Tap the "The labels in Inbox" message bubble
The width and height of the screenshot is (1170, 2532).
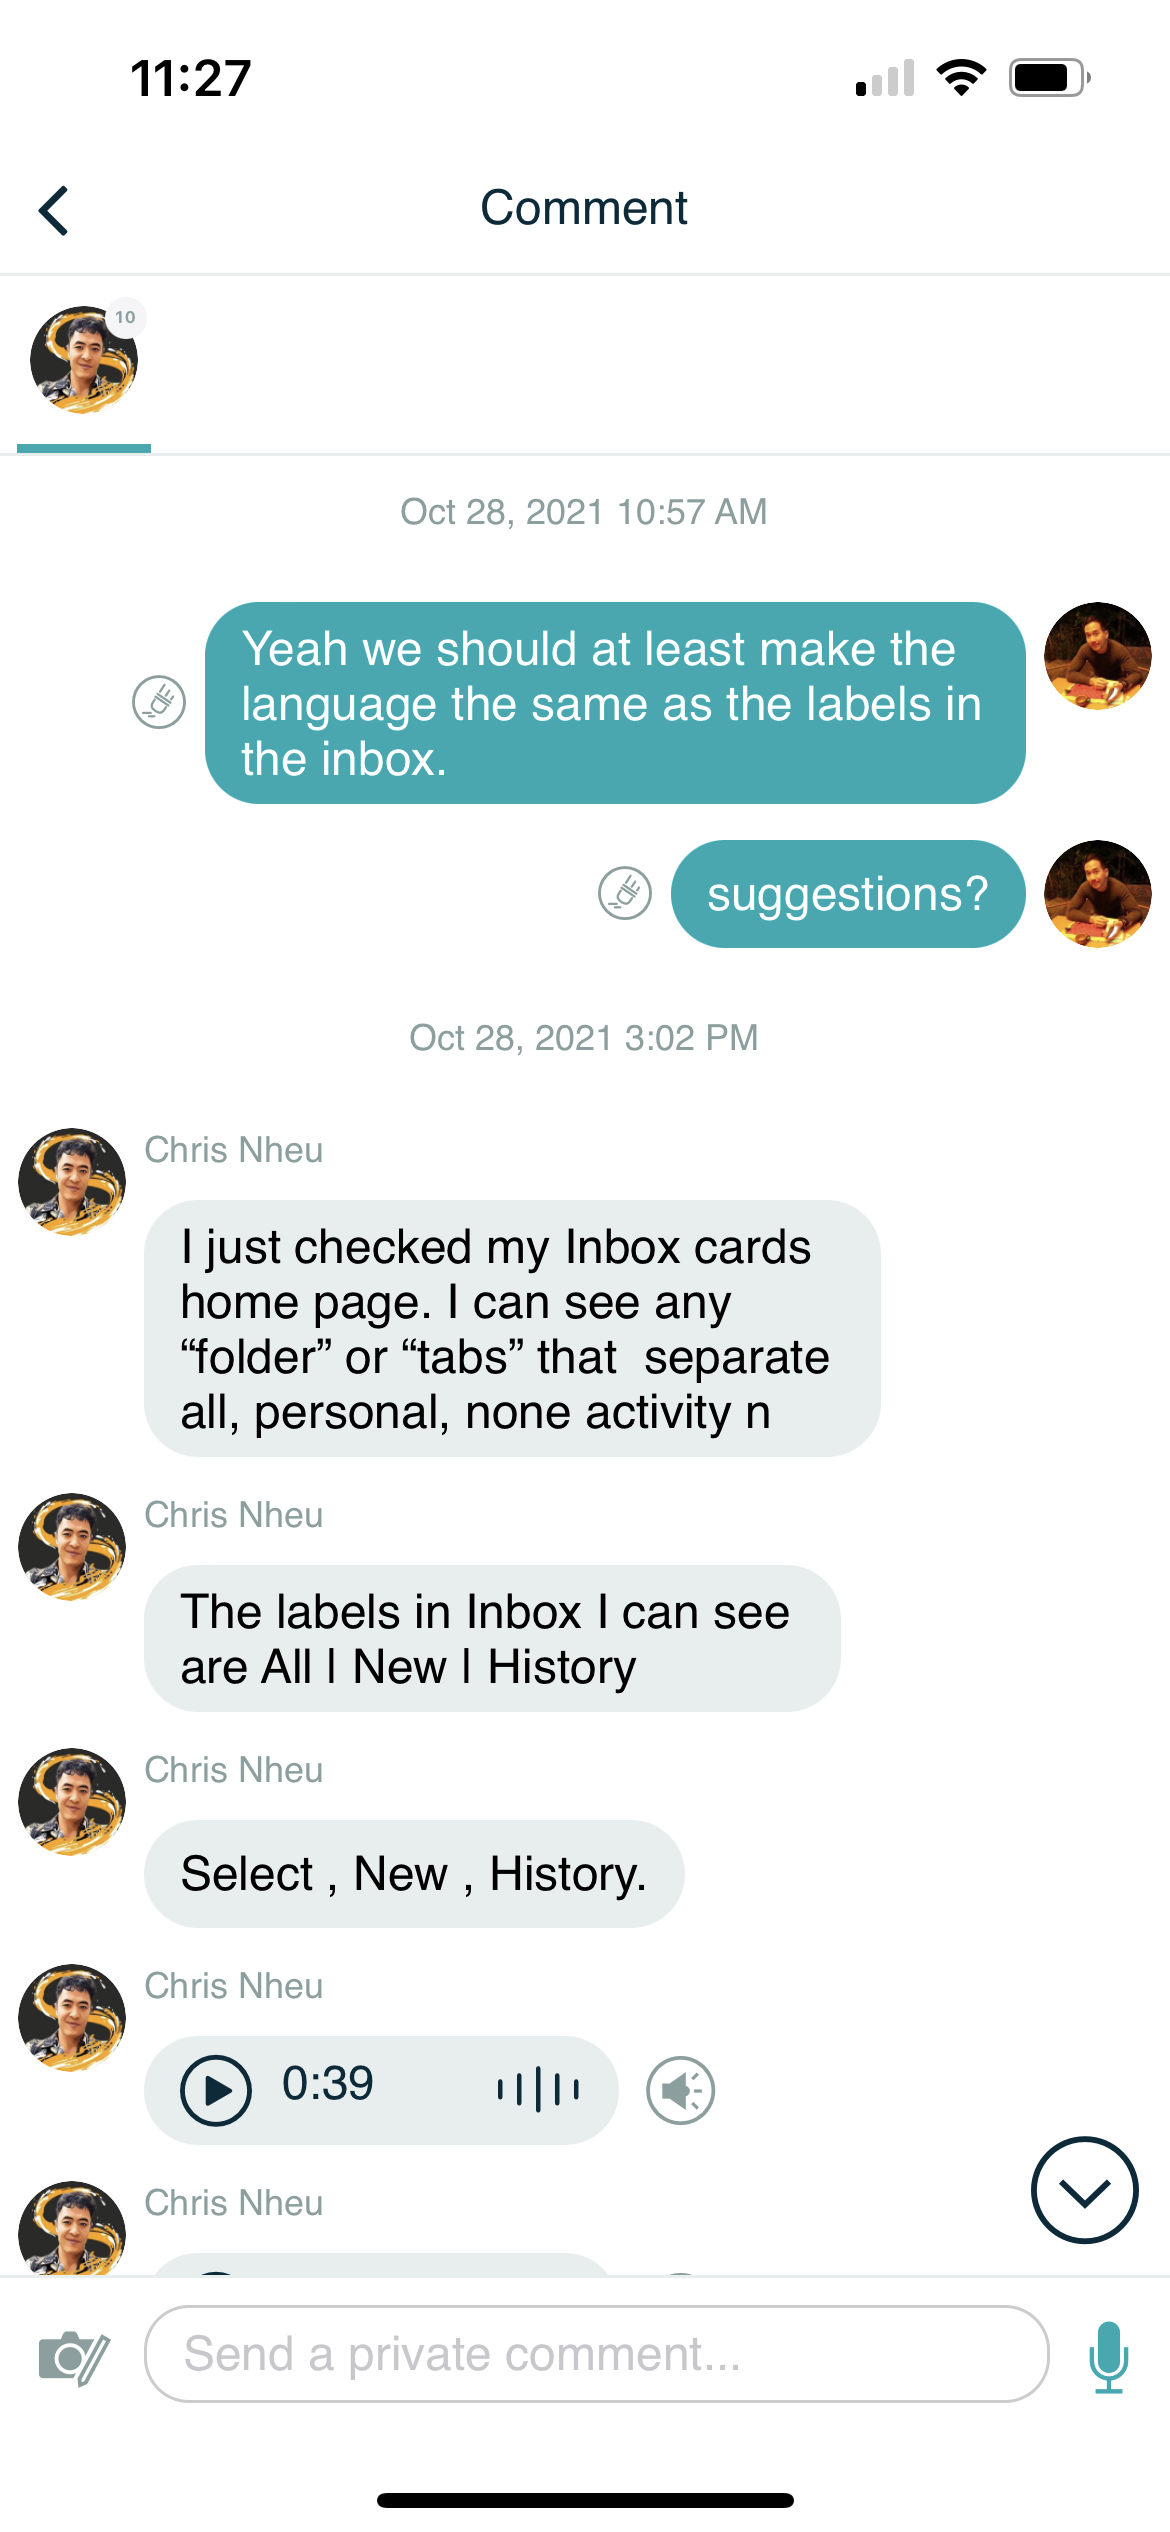(x=492, y=1639)
